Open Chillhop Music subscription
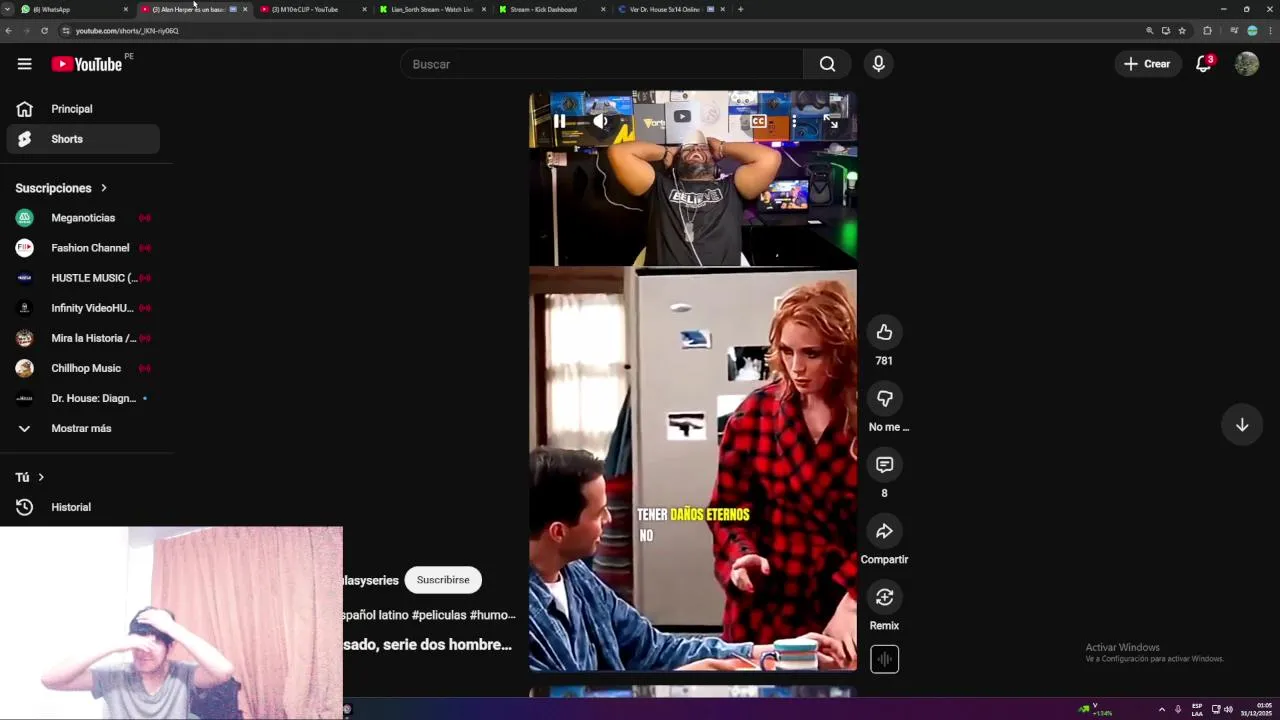 pos(83,368)
